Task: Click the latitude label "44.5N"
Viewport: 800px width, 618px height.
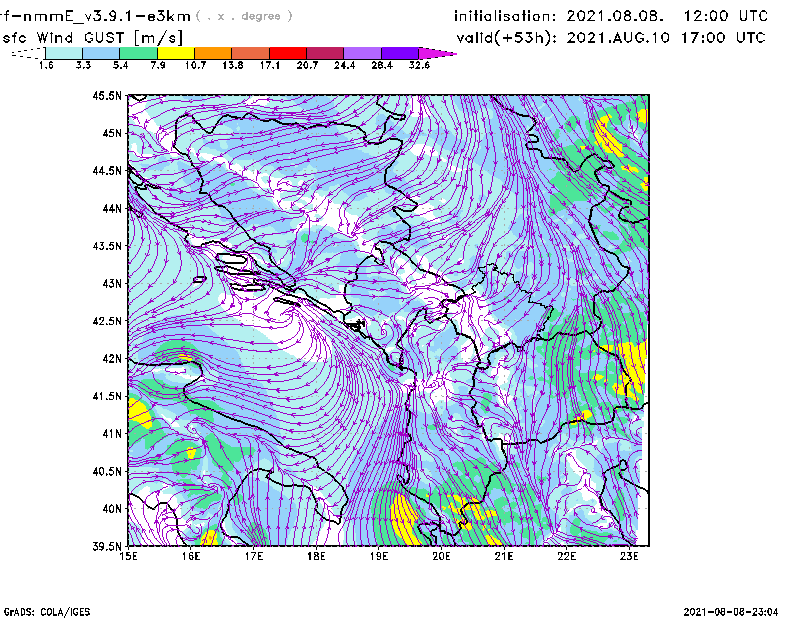Action: (x=107, y=170)
